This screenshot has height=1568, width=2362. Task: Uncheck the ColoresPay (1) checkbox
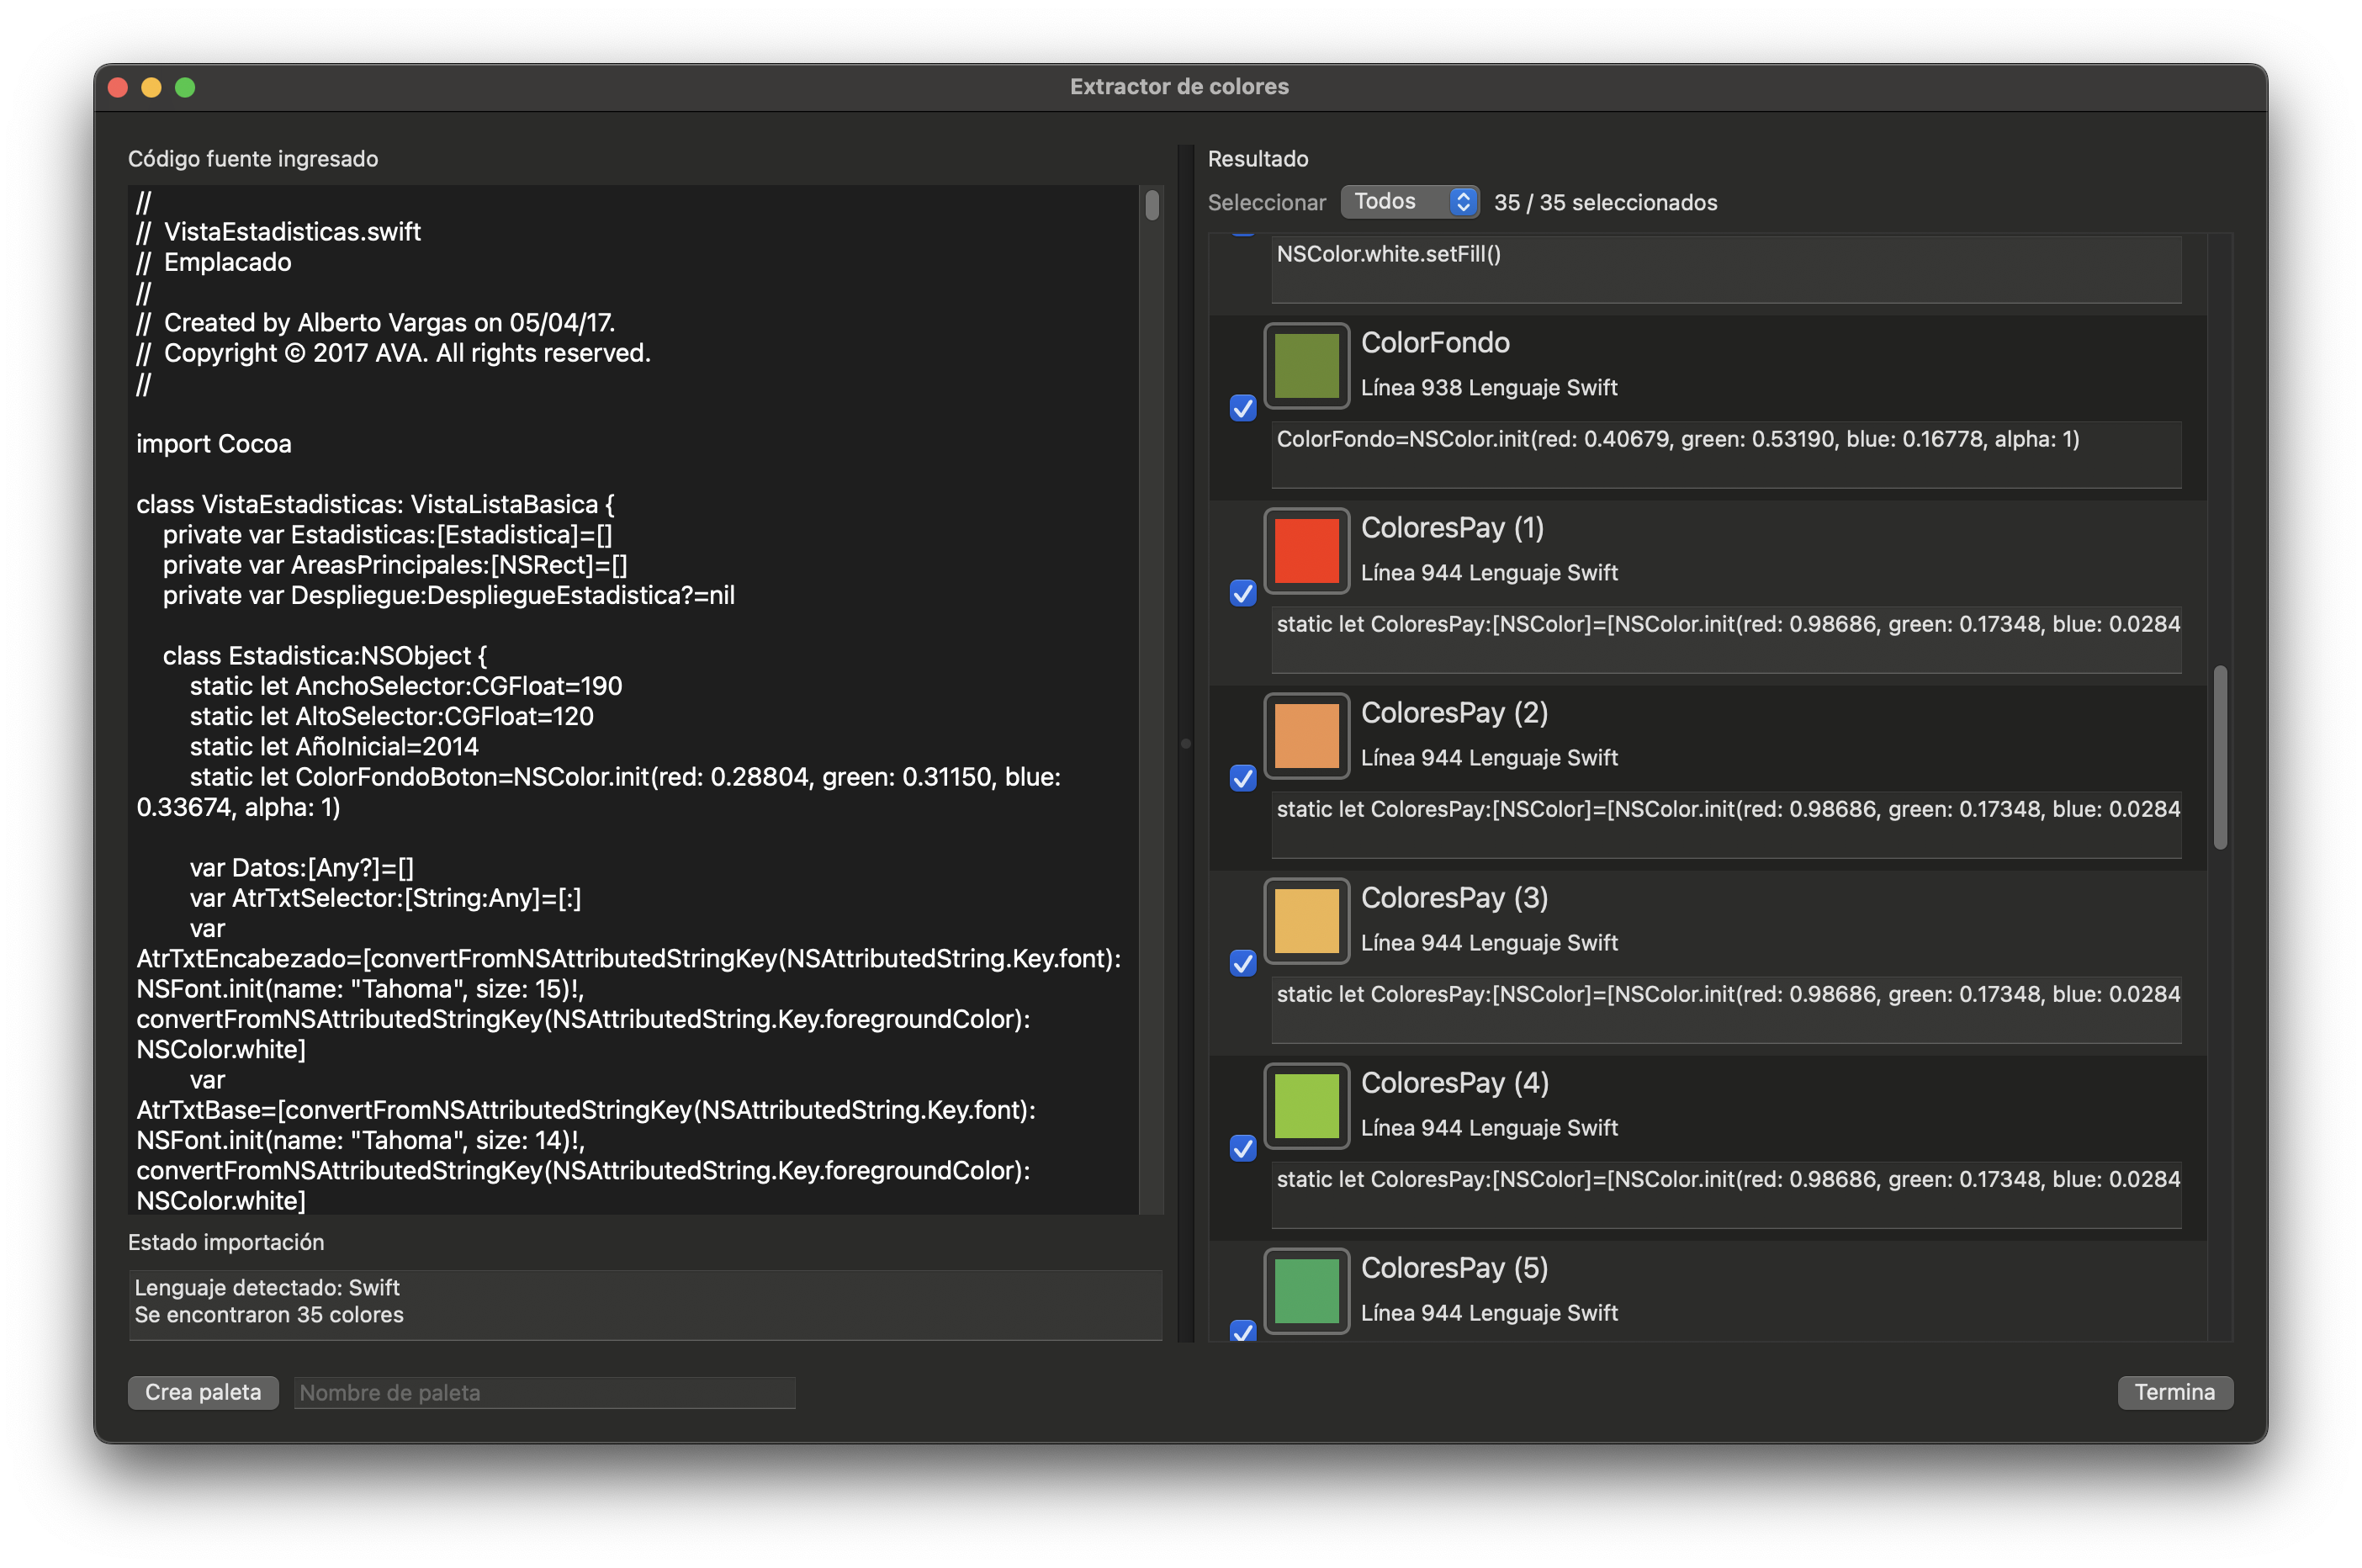[x=1242, y=593]
